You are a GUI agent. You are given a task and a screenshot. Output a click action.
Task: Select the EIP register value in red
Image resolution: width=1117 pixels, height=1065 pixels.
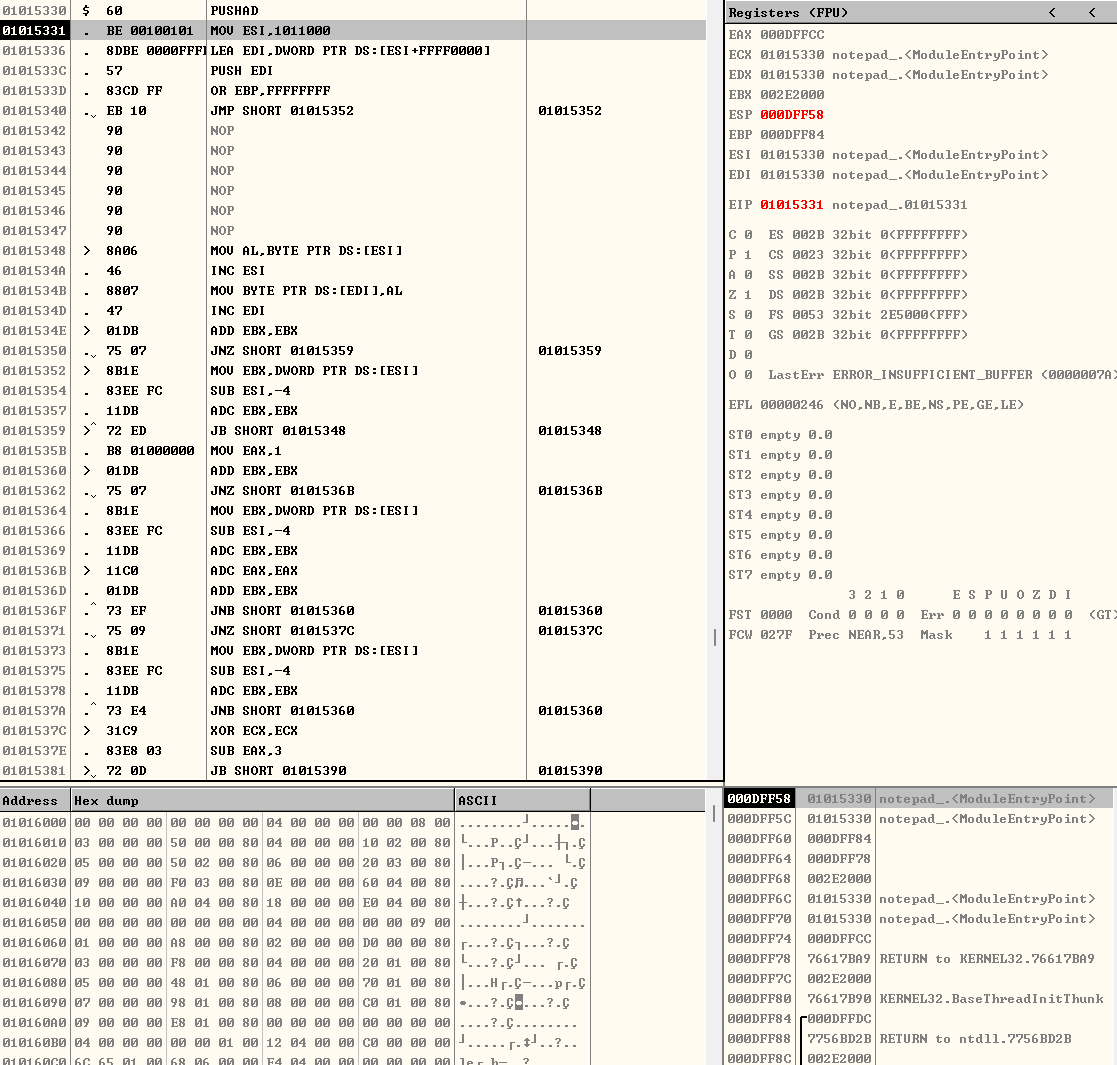[791, 204]
